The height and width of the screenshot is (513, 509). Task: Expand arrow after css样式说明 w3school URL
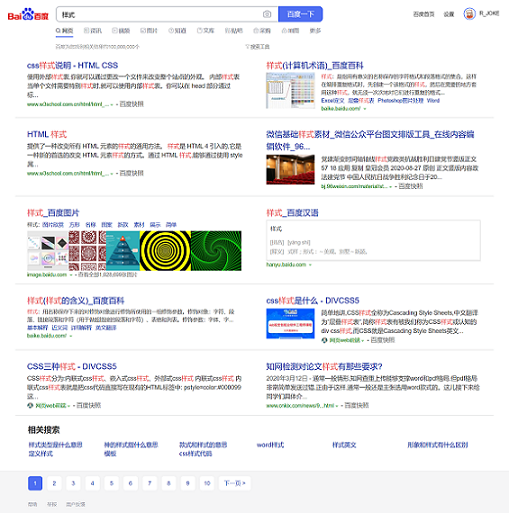112,104
